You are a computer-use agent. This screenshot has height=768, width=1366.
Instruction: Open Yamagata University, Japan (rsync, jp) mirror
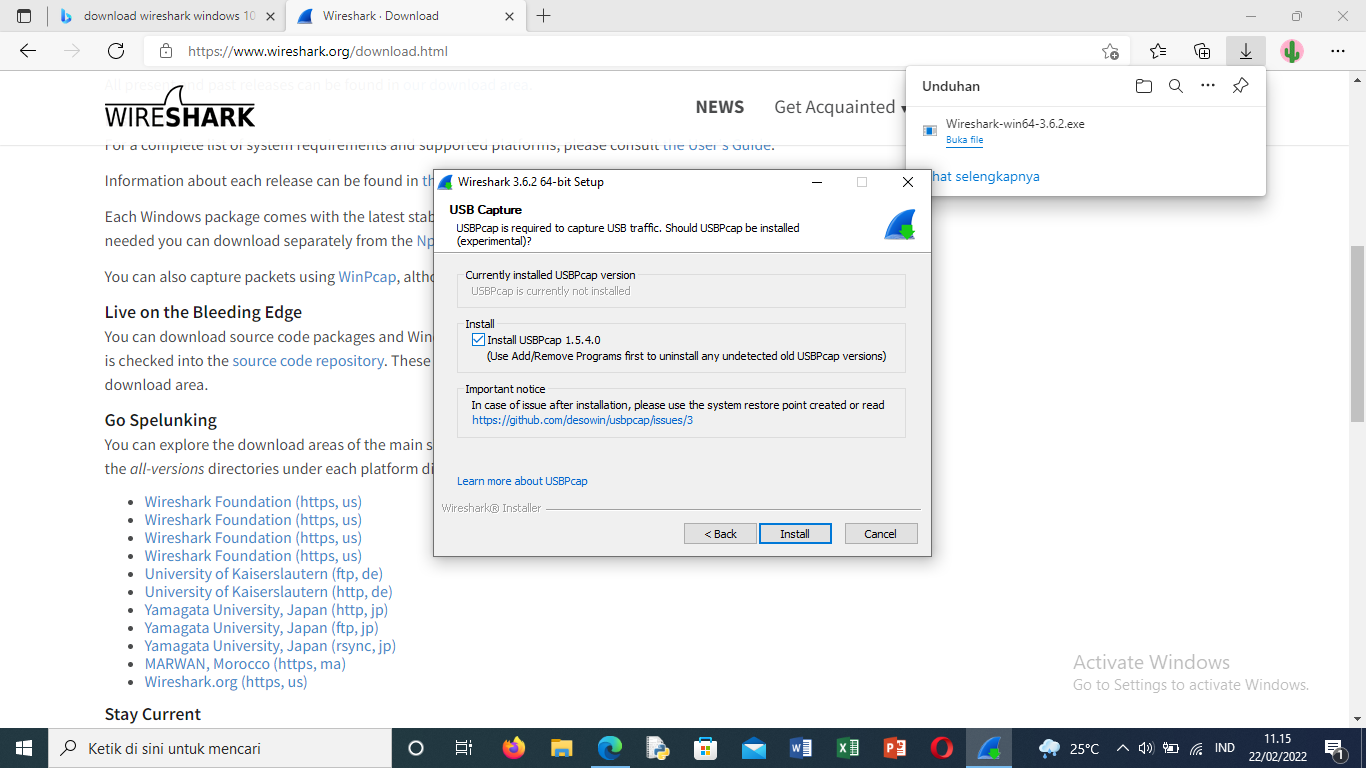[270, 646]
